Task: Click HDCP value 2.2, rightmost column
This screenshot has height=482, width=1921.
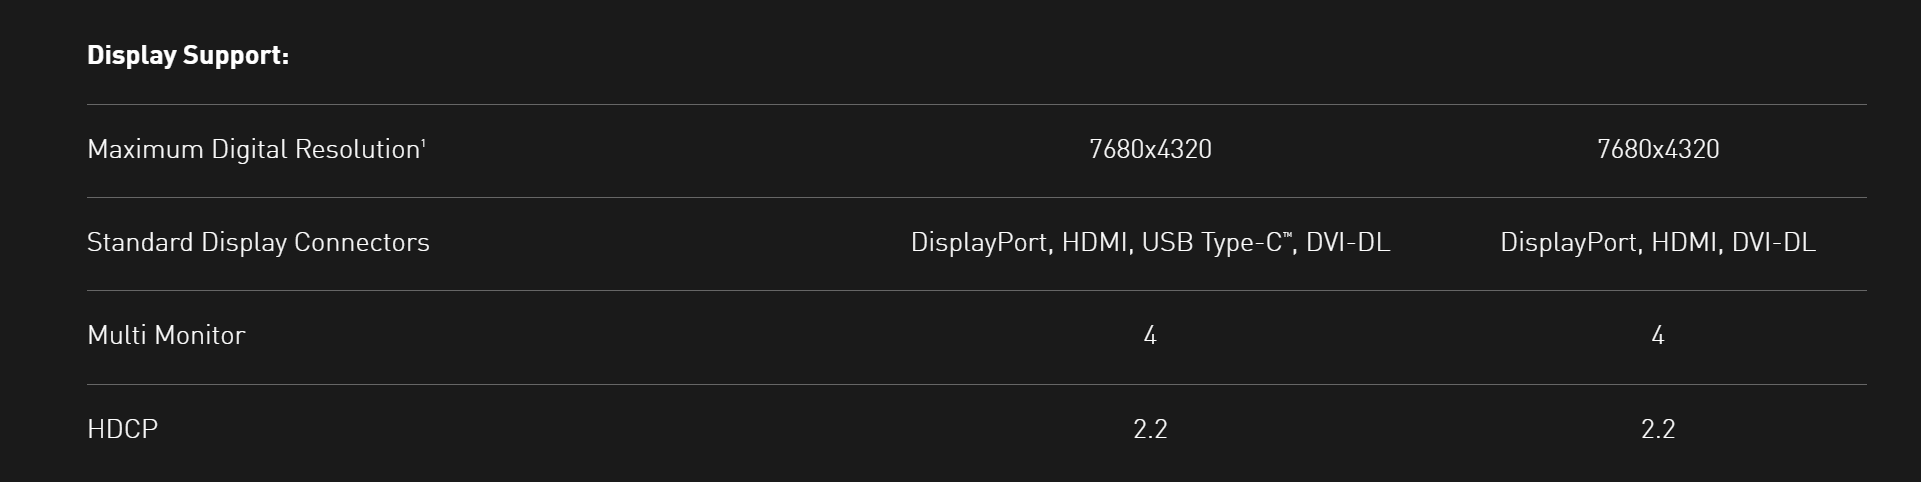Action: (1658, 429)
